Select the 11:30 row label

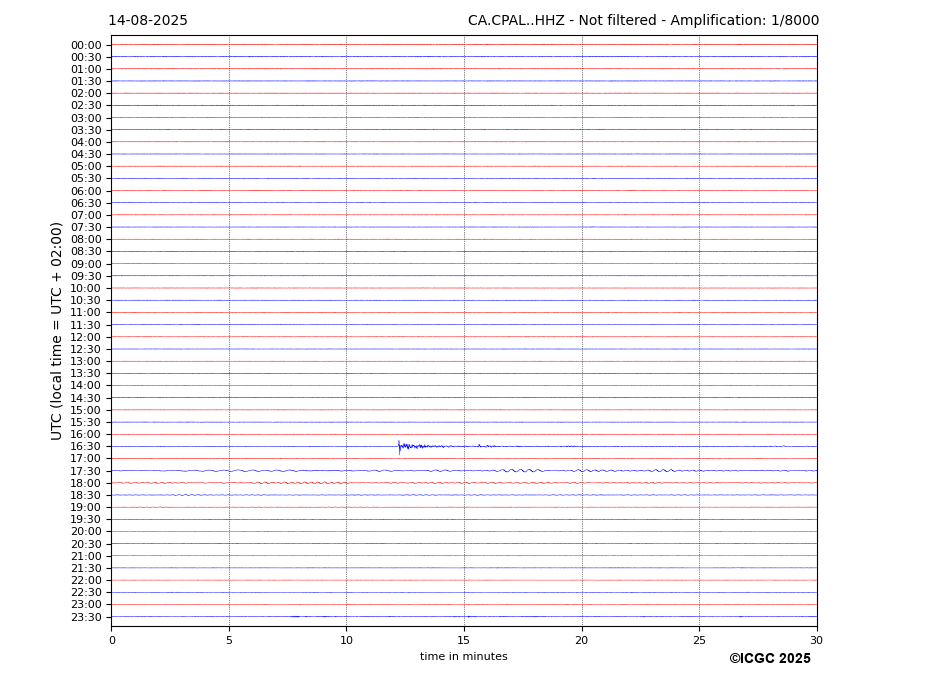tap(86, 325)
